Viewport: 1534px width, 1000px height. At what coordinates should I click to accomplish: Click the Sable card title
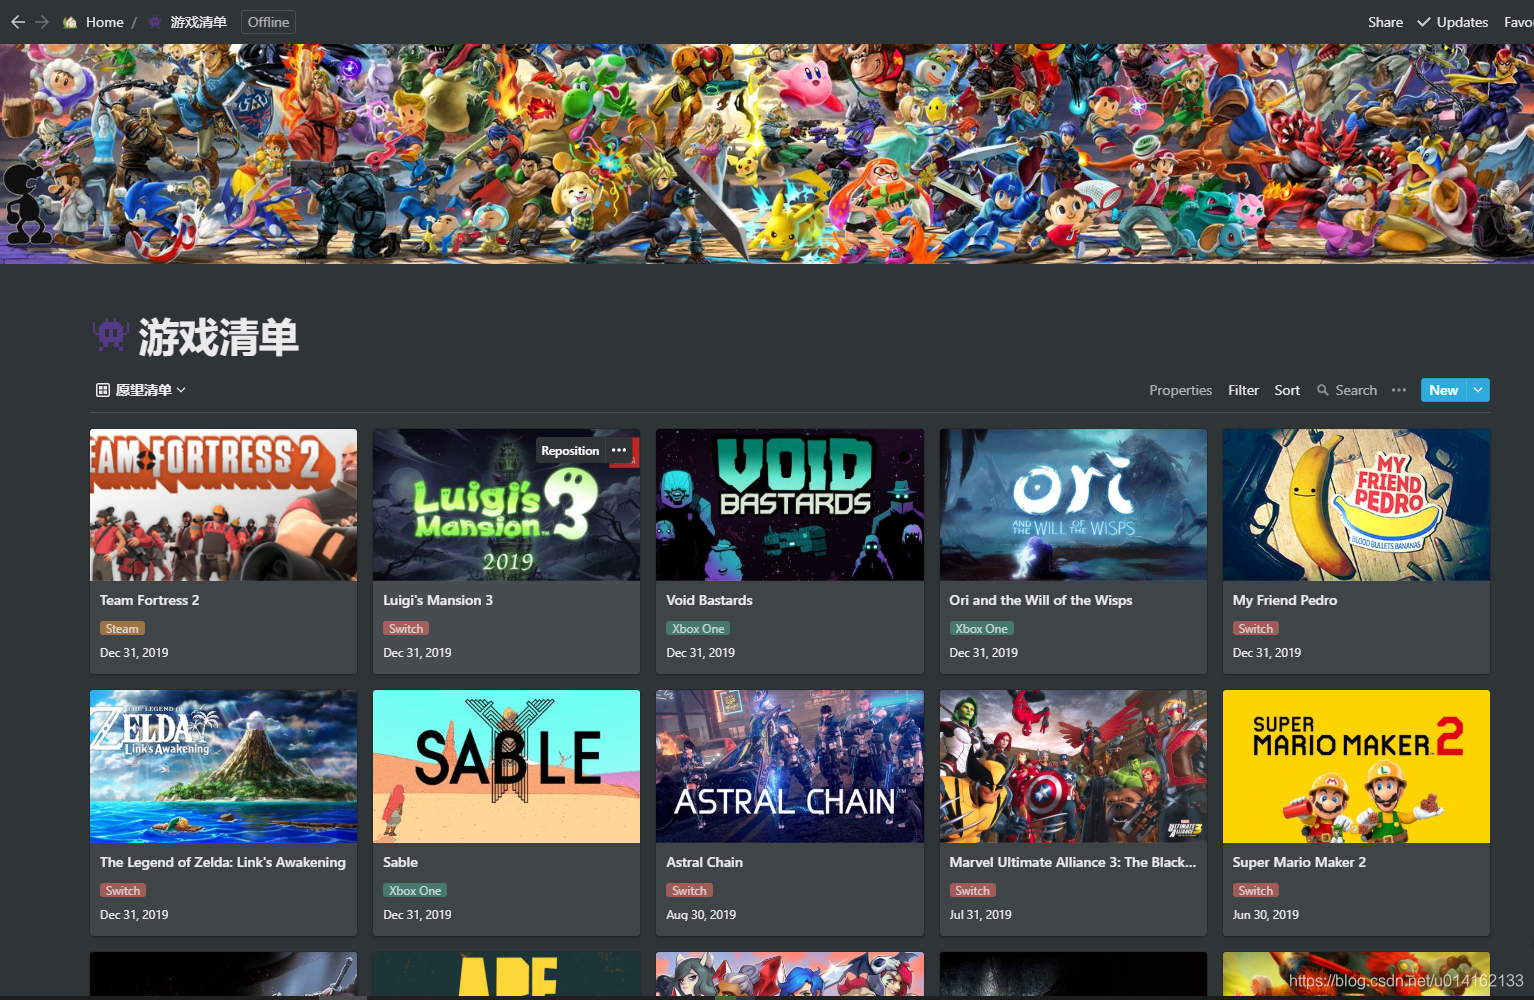(x=400, y=862)
